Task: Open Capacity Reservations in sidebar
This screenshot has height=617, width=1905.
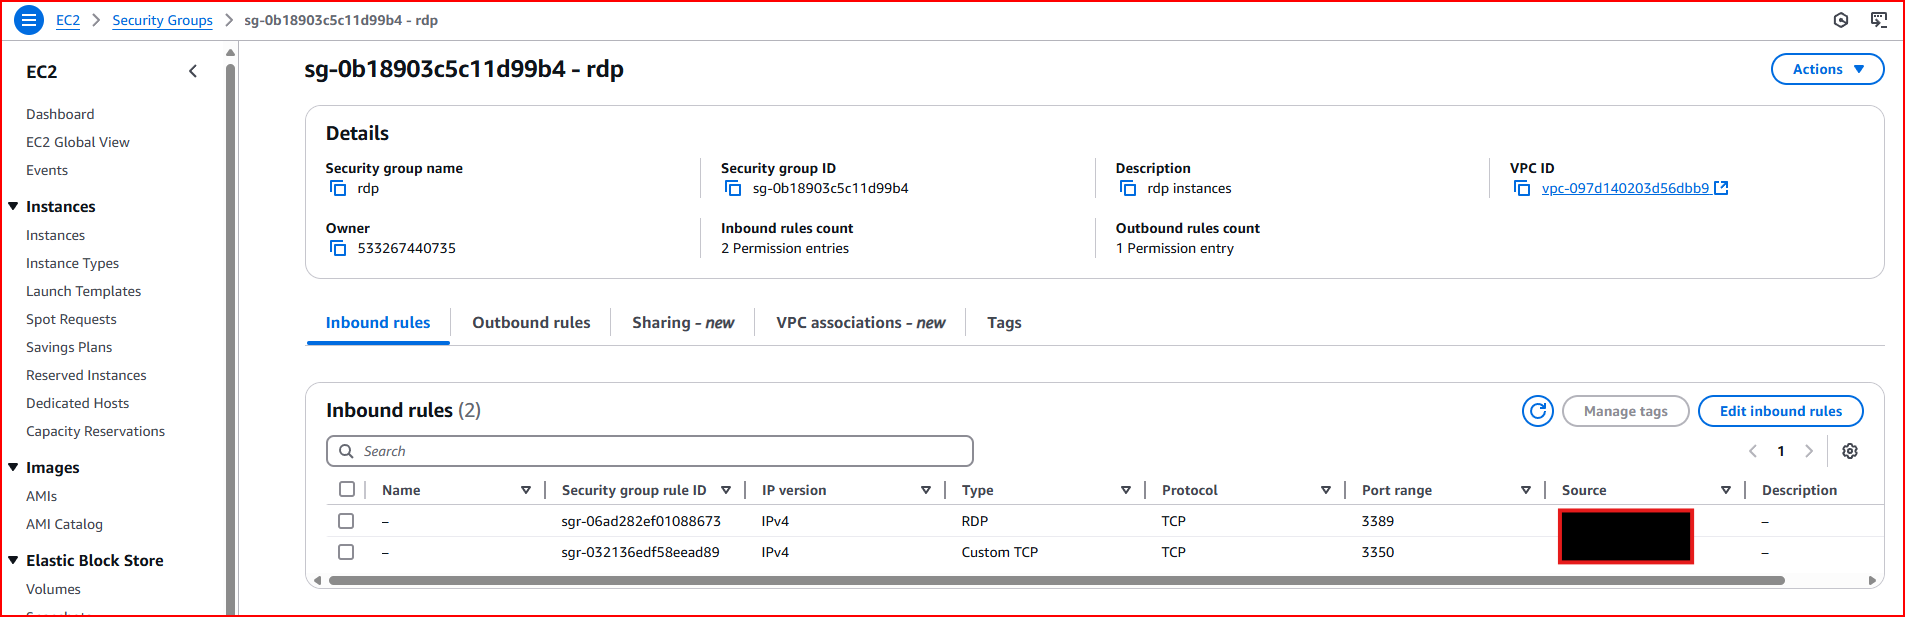Action: (95, 431)
